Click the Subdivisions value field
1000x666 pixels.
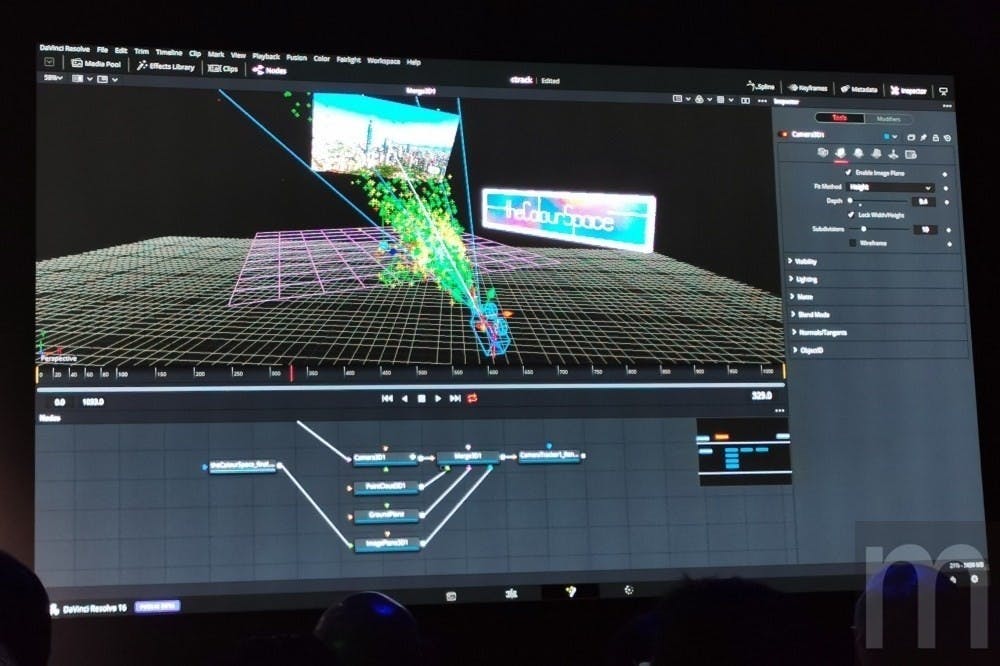(925, 230)
